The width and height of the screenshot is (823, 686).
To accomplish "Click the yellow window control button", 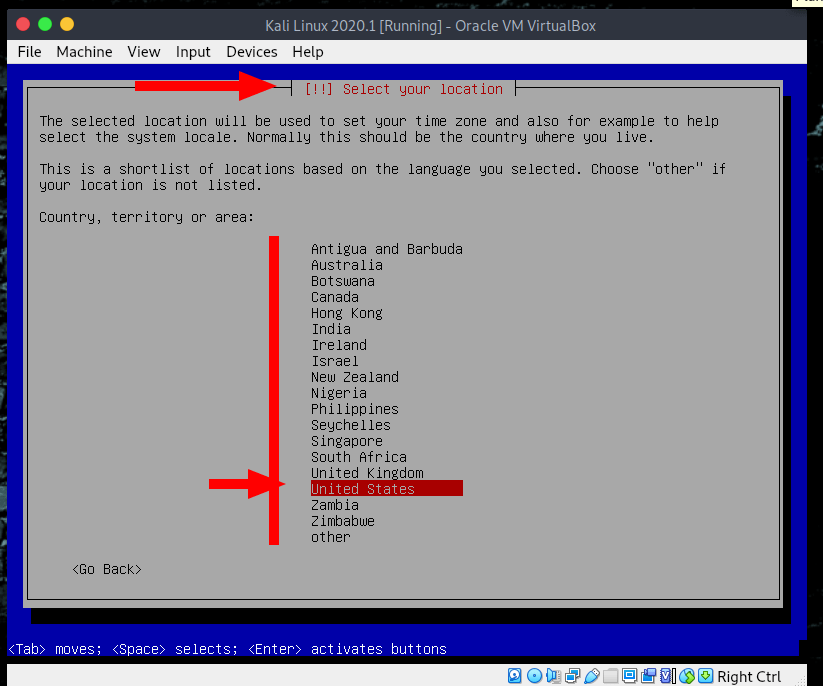I will (x=67, y=24).
